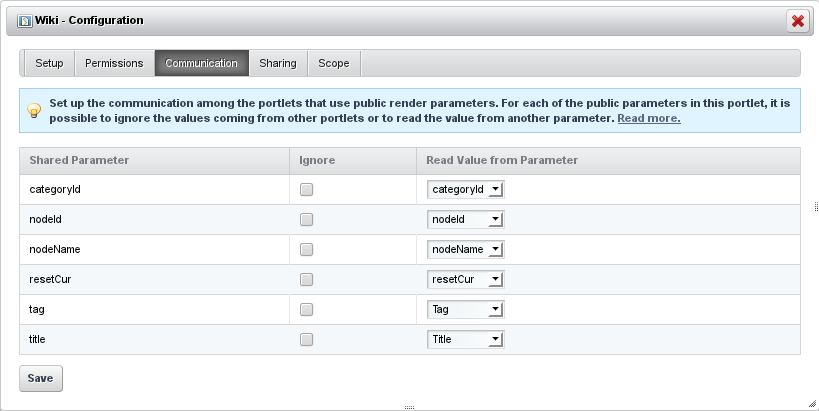The width and height of the screenshot is (819, 411).
Task: Click the Shared Parameter column header
Action: coord(155,160)
